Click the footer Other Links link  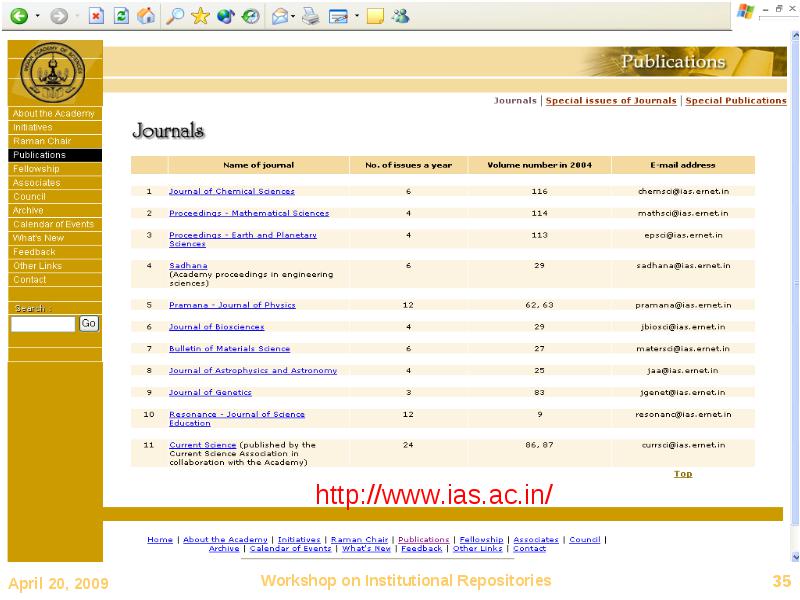[x=478, y=548]
